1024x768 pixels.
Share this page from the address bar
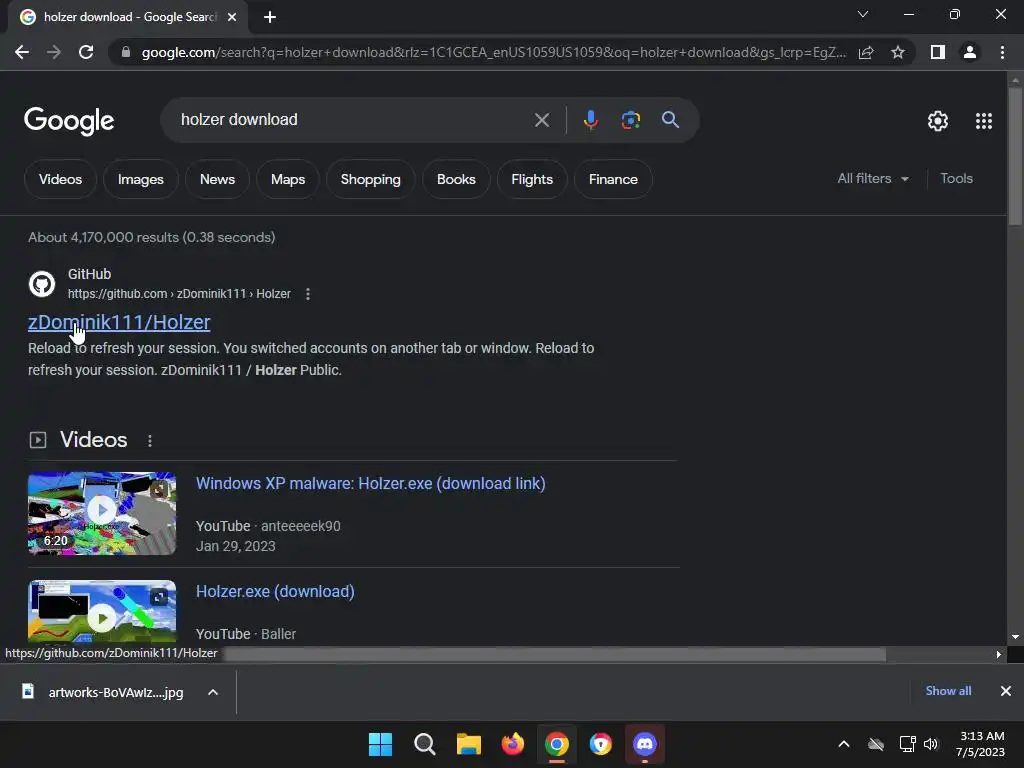[866, 52]
